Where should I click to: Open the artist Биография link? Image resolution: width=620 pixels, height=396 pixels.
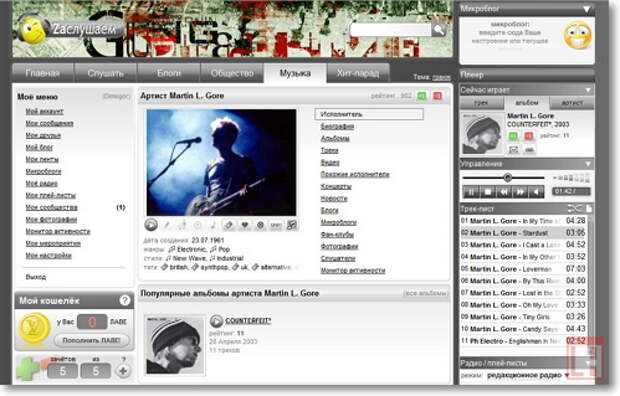[x=337, y=127]
